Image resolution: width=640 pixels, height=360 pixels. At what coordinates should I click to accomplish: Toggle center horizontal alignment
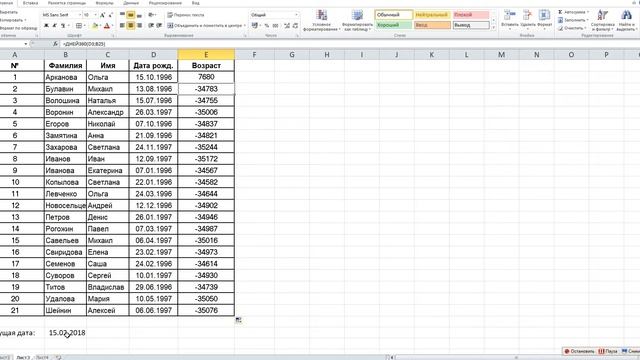tap(131, 26)
